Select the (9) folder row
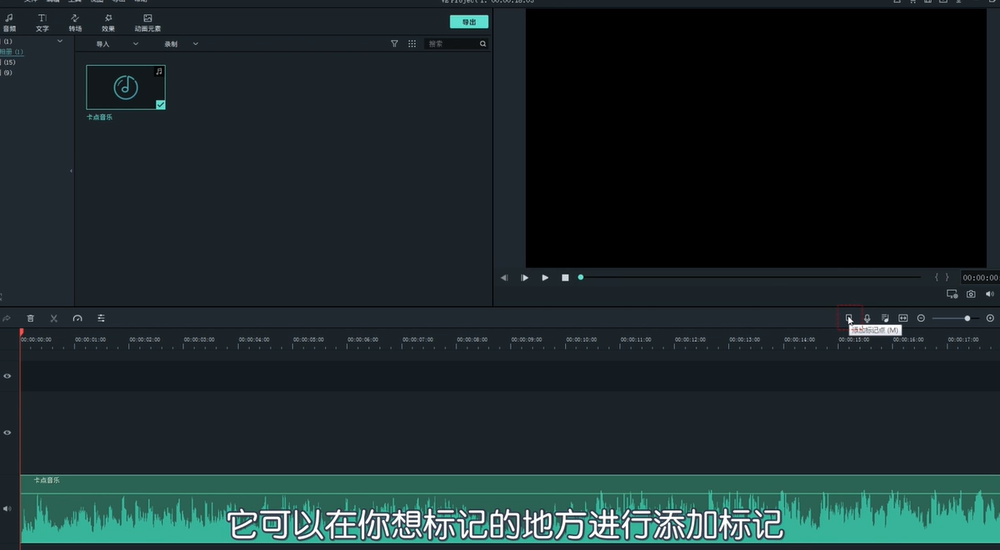Image resolution: width=1000 pixels, height=550 pixels. [7, 72]
